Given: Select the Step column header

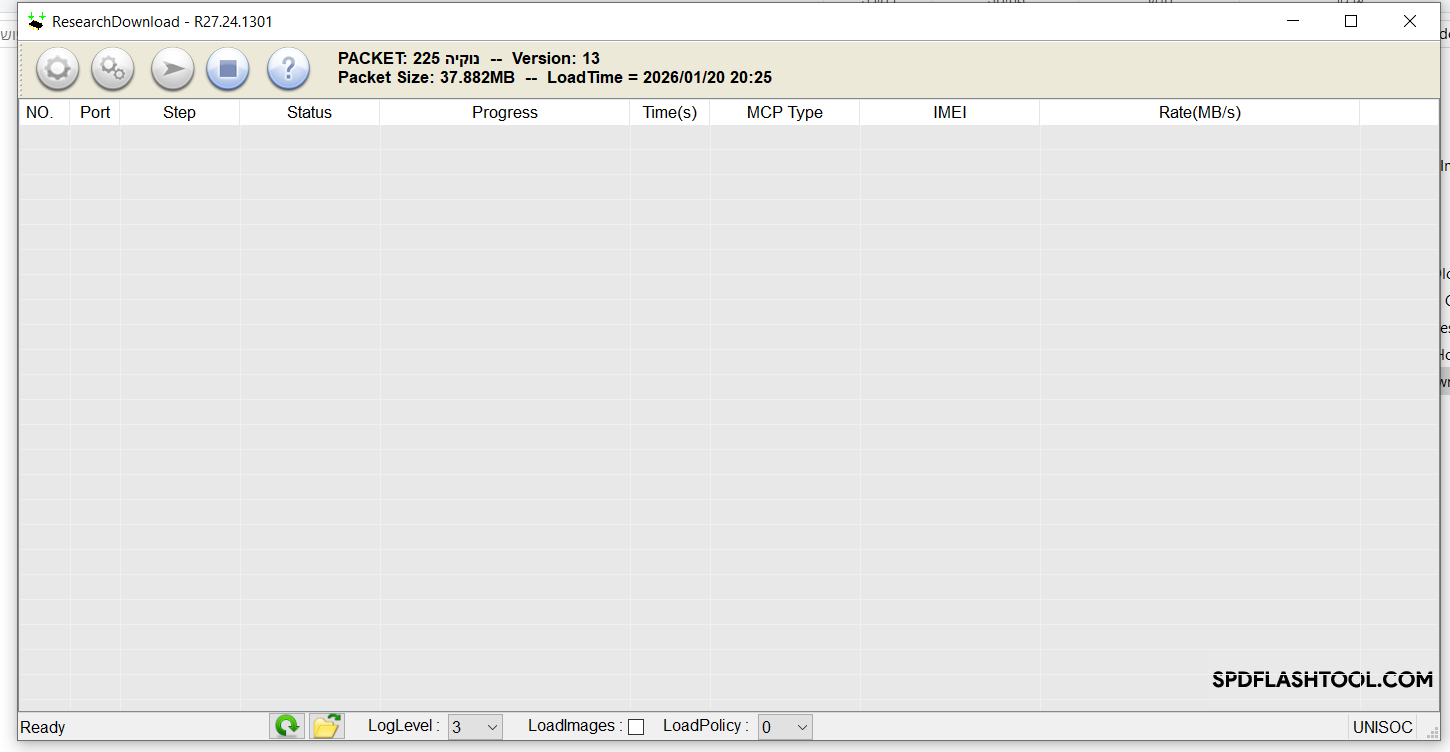Looking at the screenshot, I should (179, 112).
